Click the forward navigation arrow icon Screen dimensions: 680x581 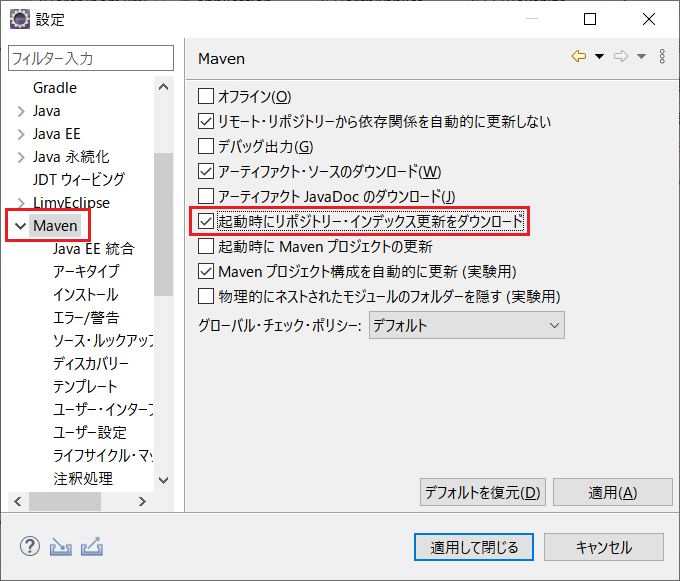(621, 56)
